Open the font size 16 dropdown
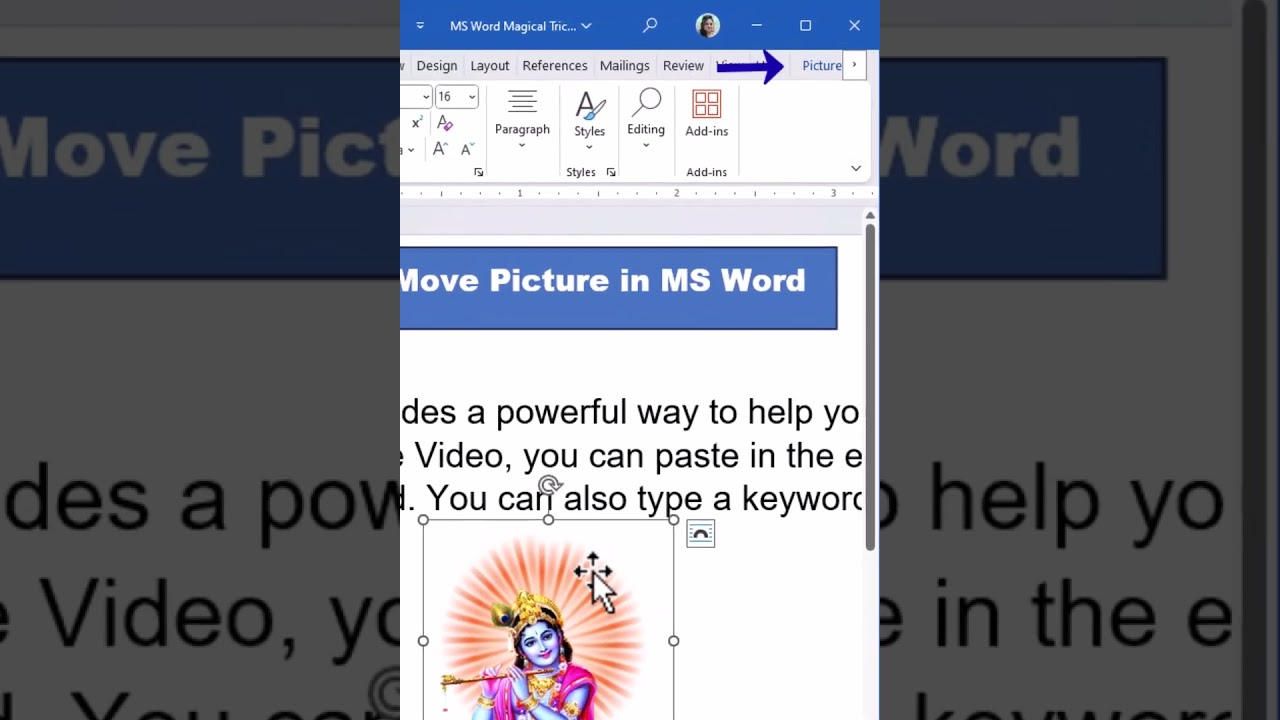Image resolution: width=1280 pixels, height=720 pixels. pyautogui.click(x=472, y=97)
